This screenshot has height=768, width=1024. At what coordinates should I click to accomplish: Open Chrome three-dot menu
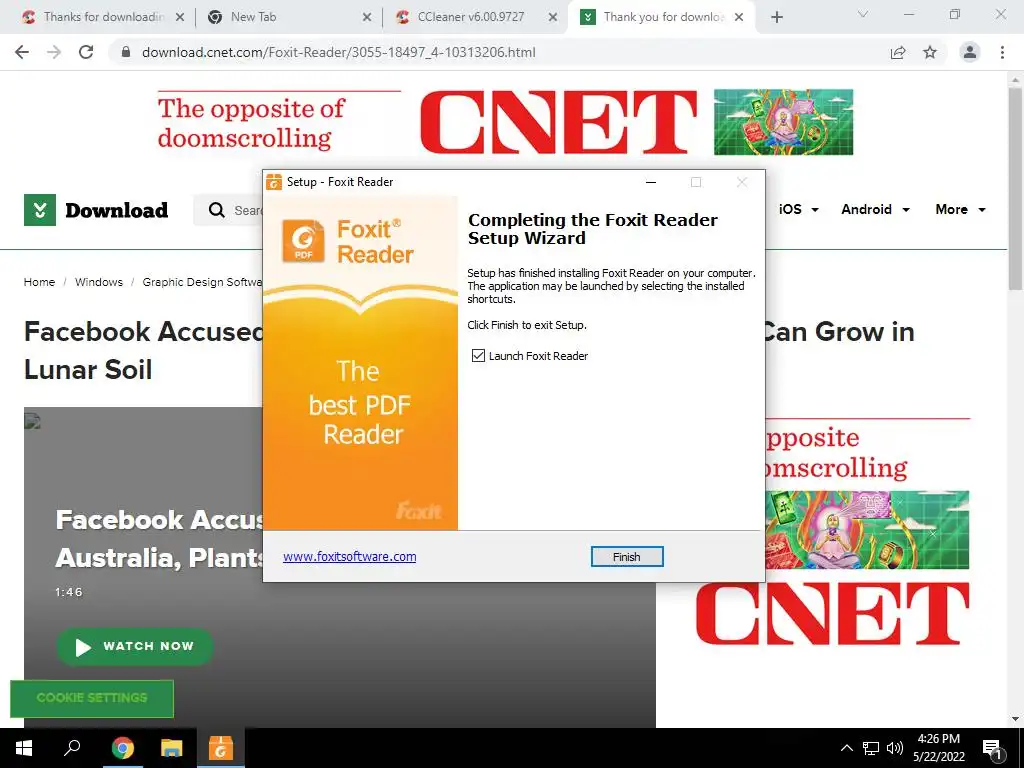tap(1002, 52)
